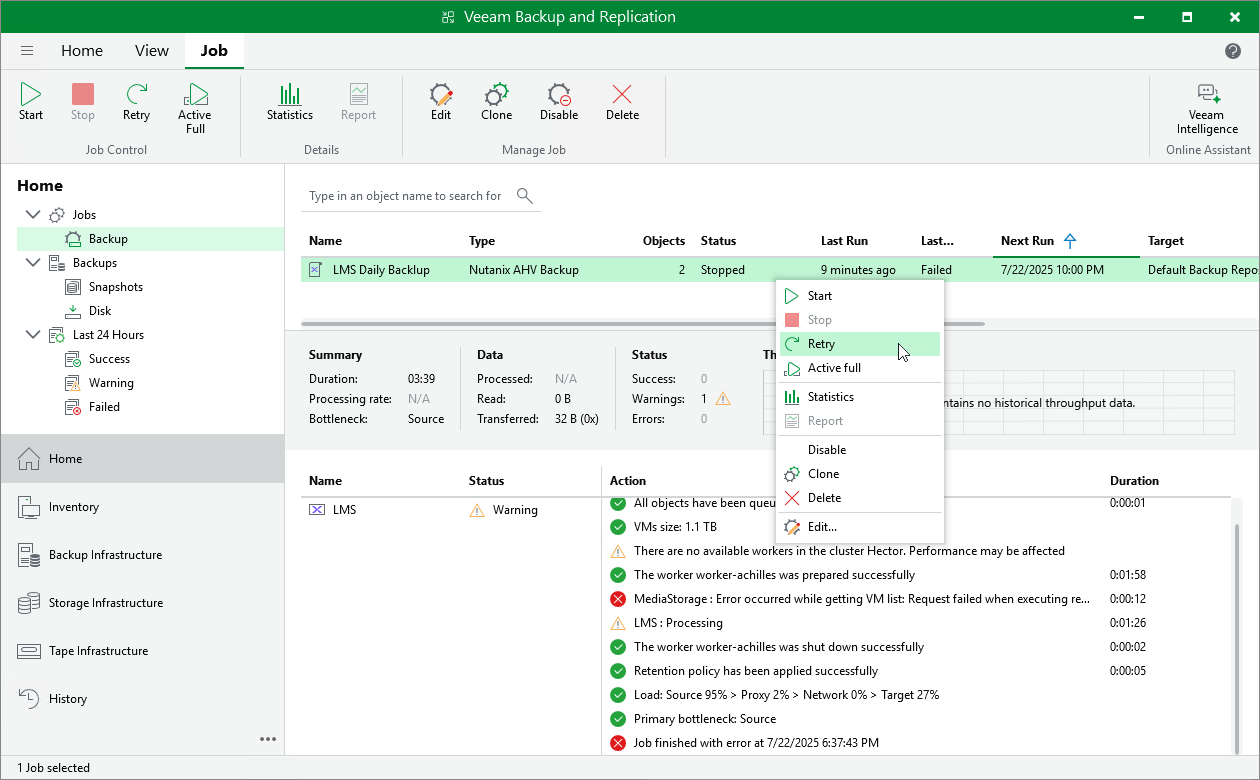Choose Active full in the context menu
Viewport: 1260px width, 780px height.
(x=860, y=368)
